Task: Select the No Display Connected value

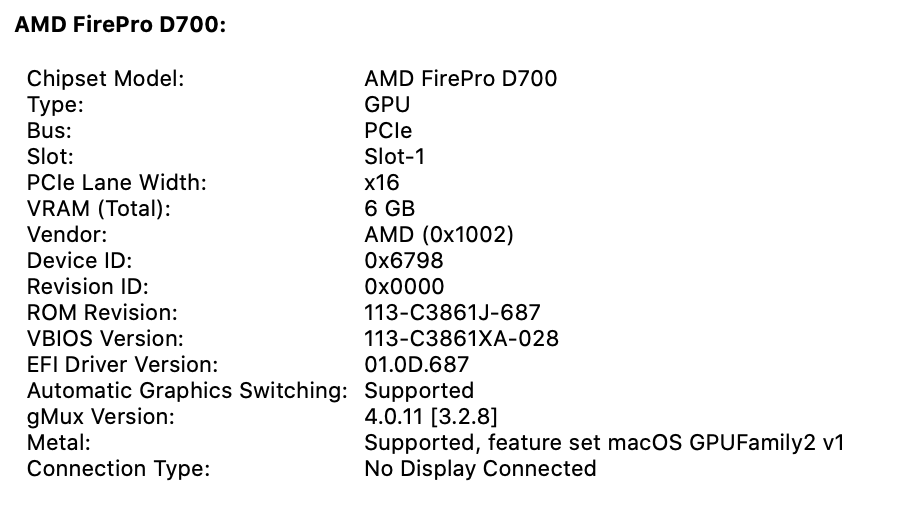Action: click(480, 469)
